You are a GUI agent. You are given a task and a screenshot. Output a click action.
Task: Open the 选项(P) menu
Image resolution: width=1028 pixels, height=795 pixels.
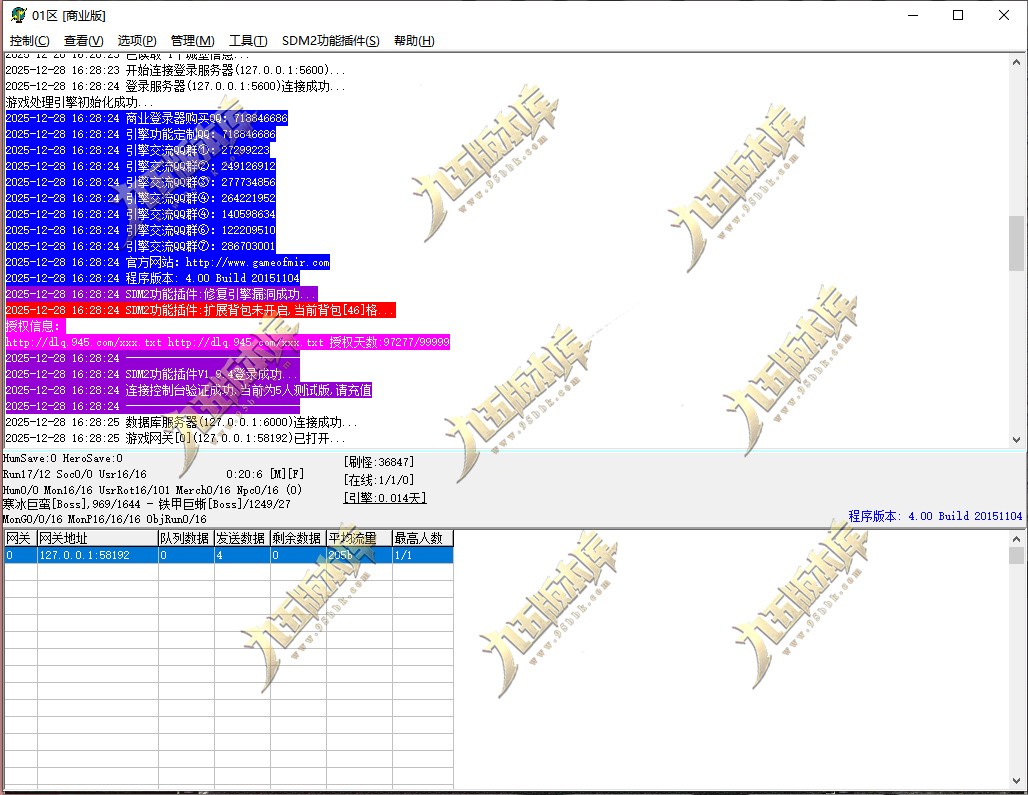pyautogui.click(x=137, y=41)
